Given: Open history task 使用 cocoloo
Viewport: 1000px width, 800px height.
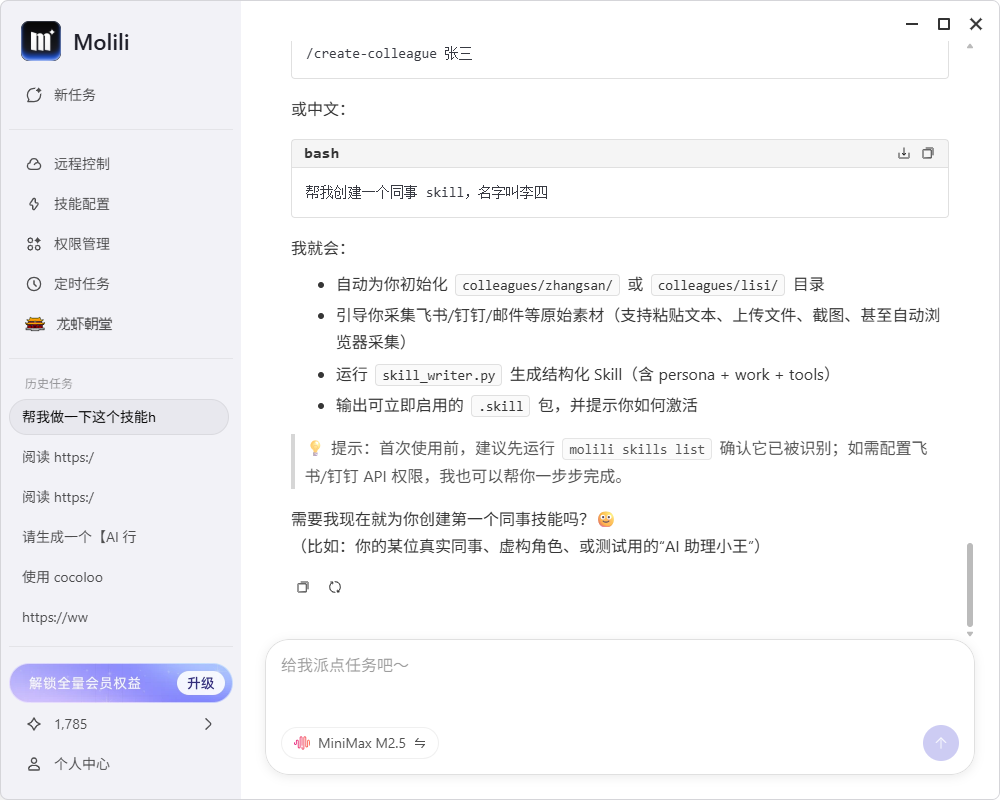Looking at the screenshot, I should 63,577.
